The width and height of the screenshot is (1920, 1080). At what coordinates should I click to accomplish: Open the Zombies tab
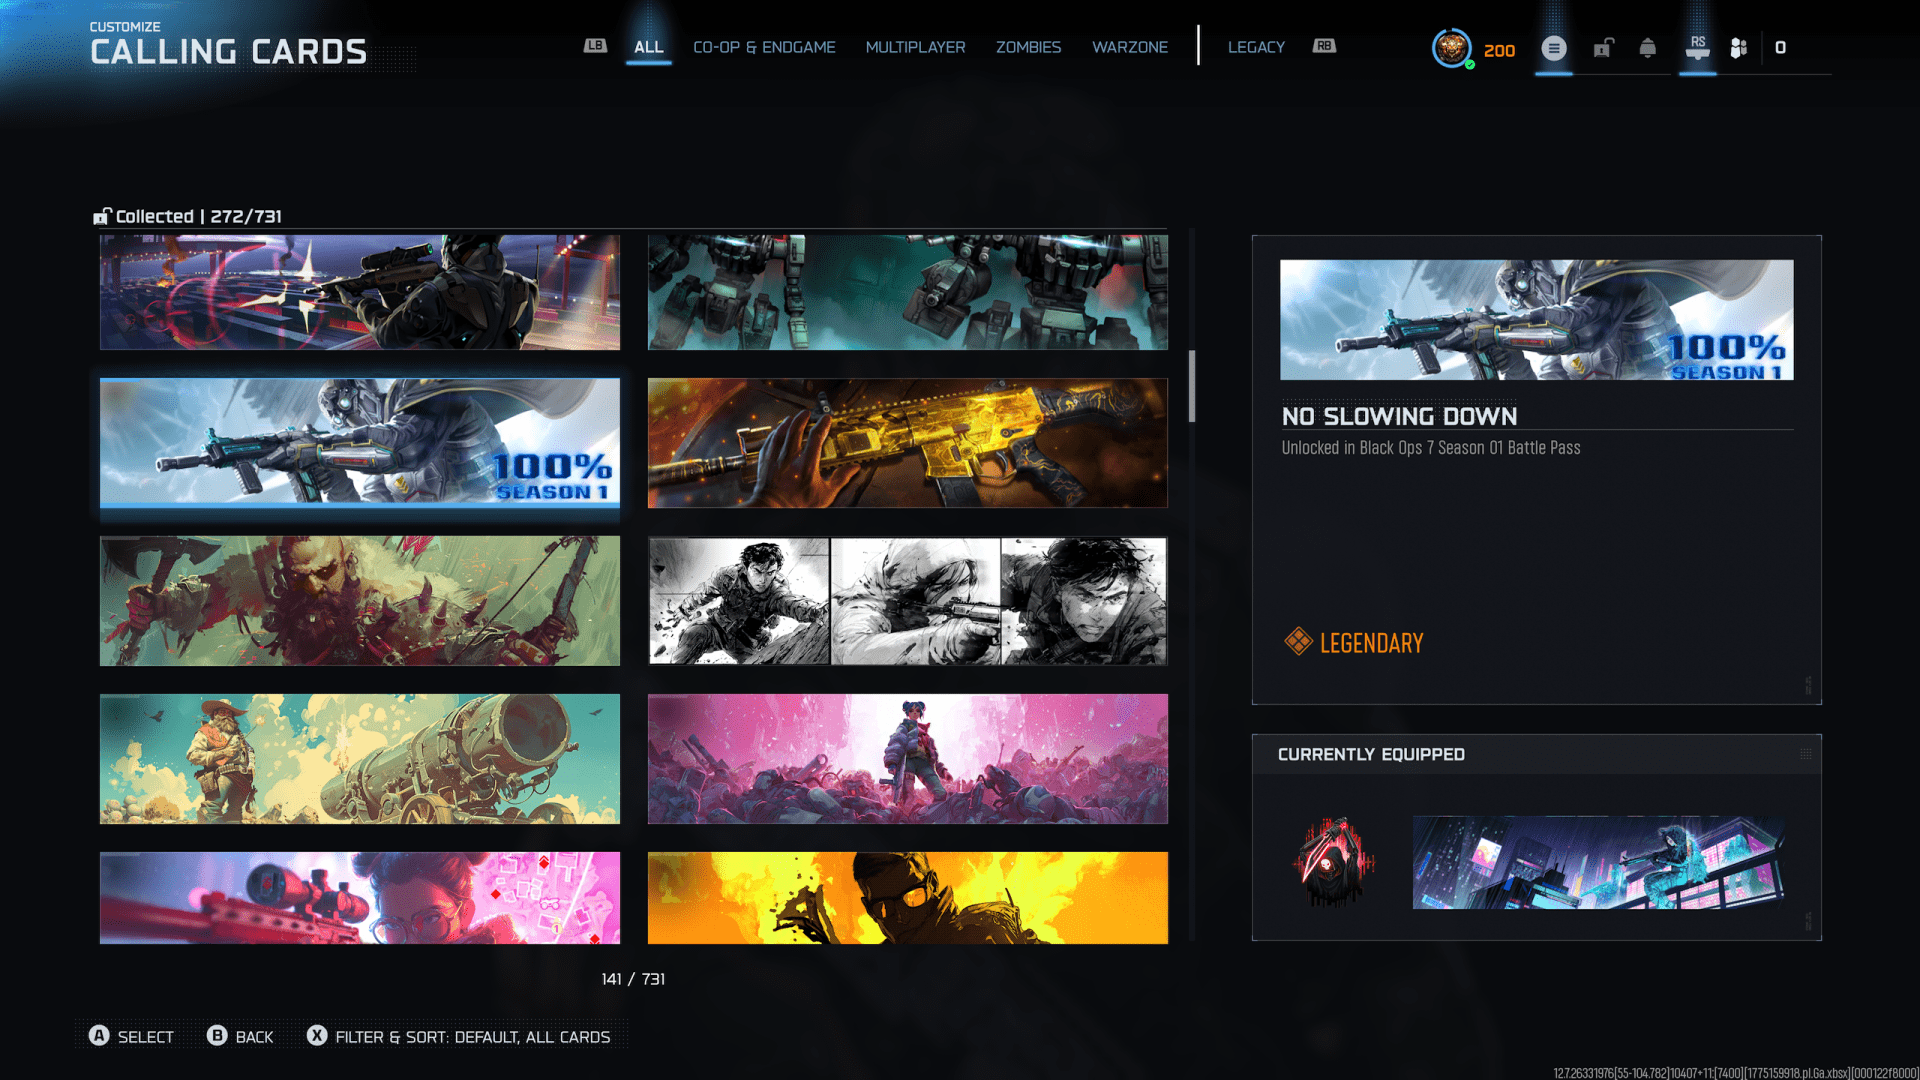1028,47
